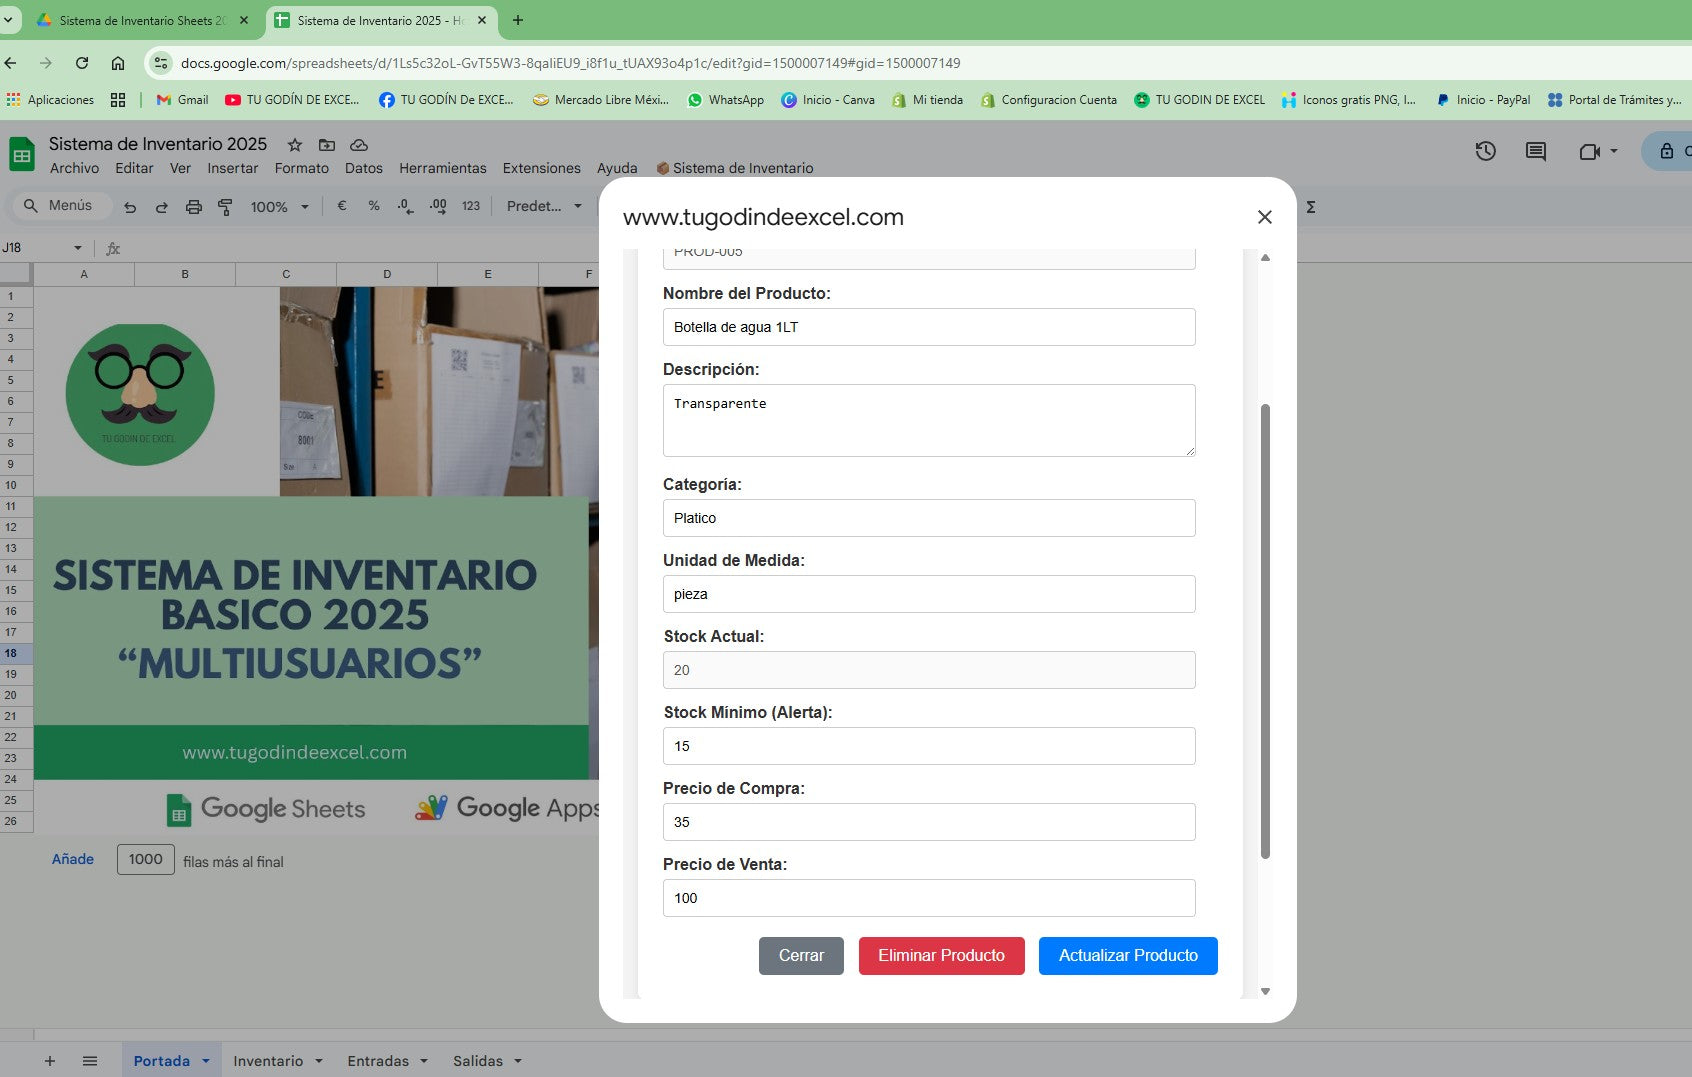Click the 1000 rows input box
The image size is (1692, 1077).
pos(146,859)
